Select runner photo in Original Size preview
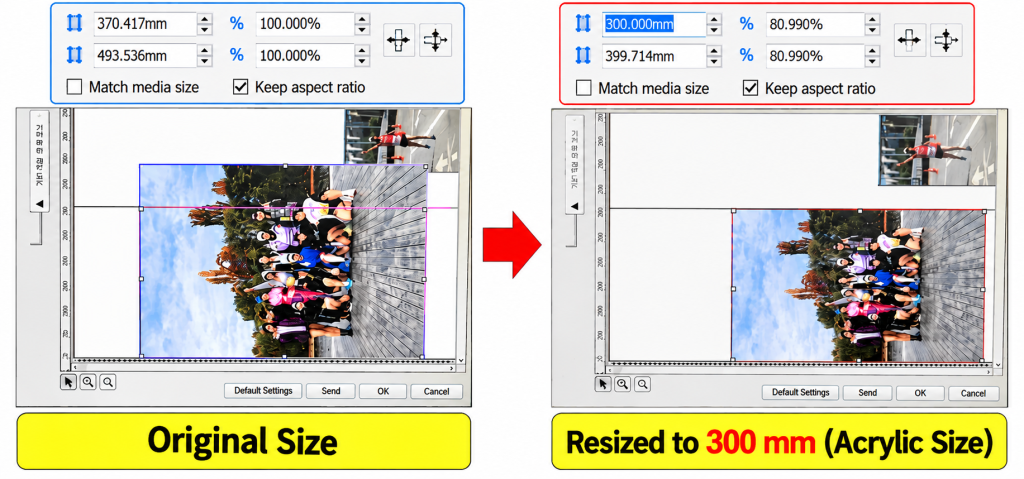The width and height of the screenshot is (1024, 479). tap(402, 141)
